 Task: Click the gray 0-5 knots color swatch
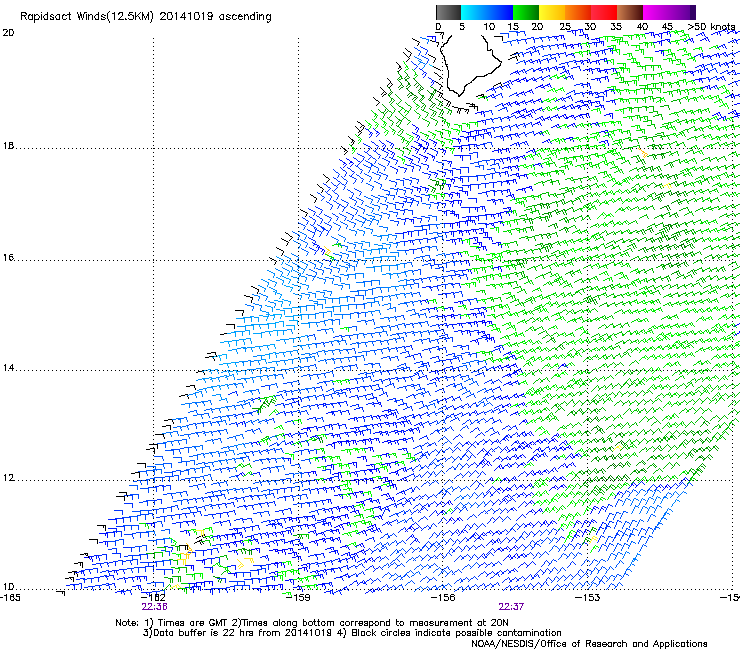click(448, 12)
